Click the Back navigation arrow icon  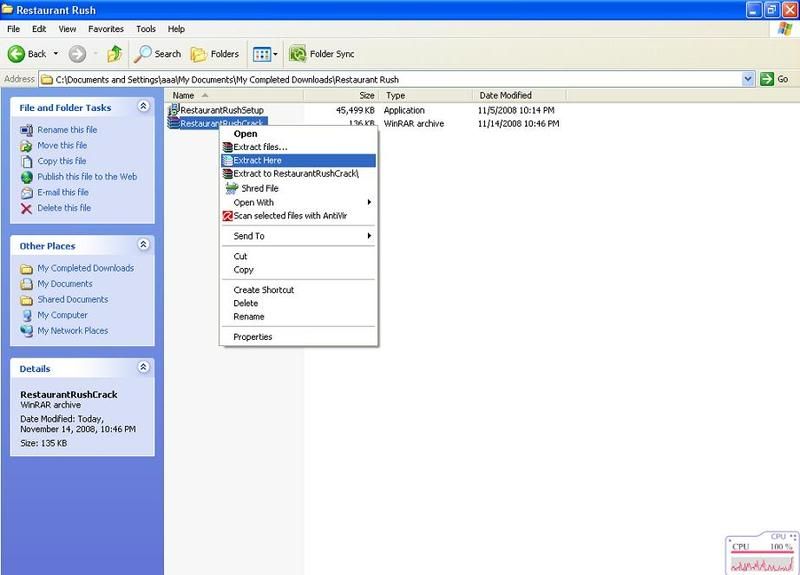(17, 53)
